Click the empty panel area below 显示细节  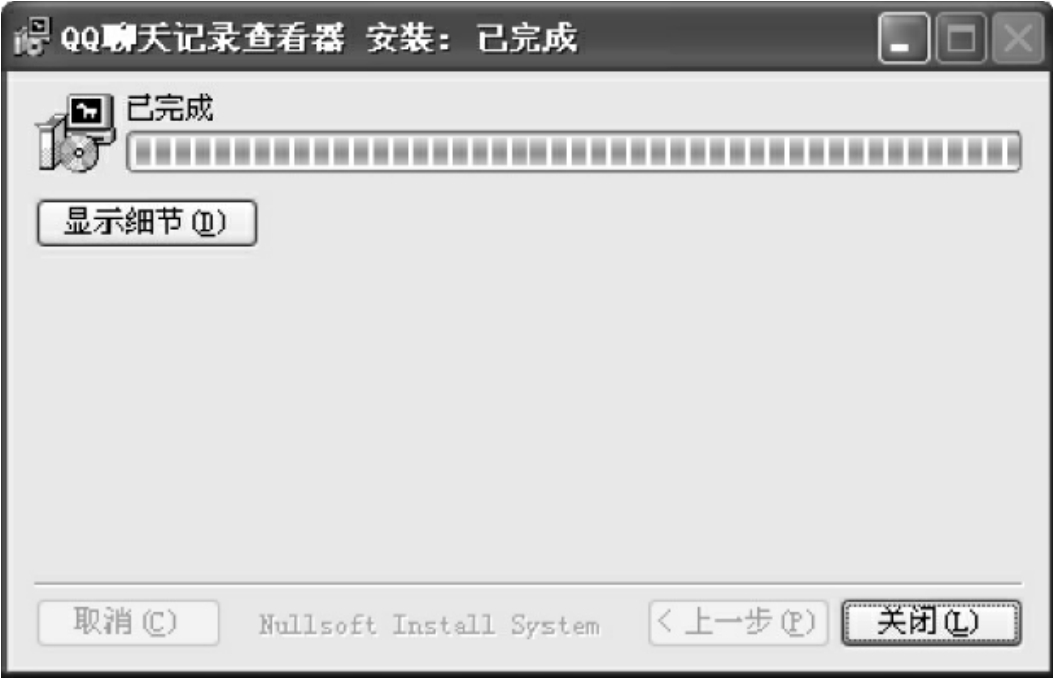point(527,413)
